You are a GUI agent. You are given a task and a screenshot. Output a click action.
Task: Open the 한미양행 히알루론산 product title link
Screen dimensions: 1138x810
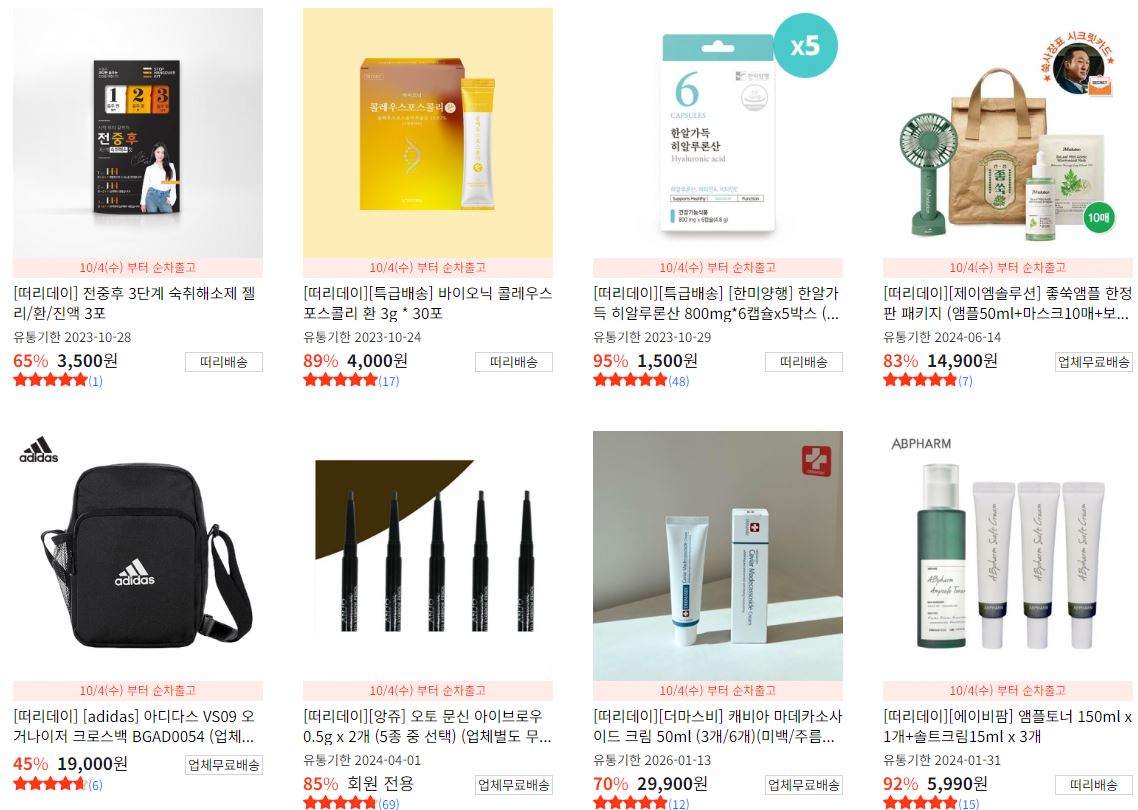coord(716,303)
